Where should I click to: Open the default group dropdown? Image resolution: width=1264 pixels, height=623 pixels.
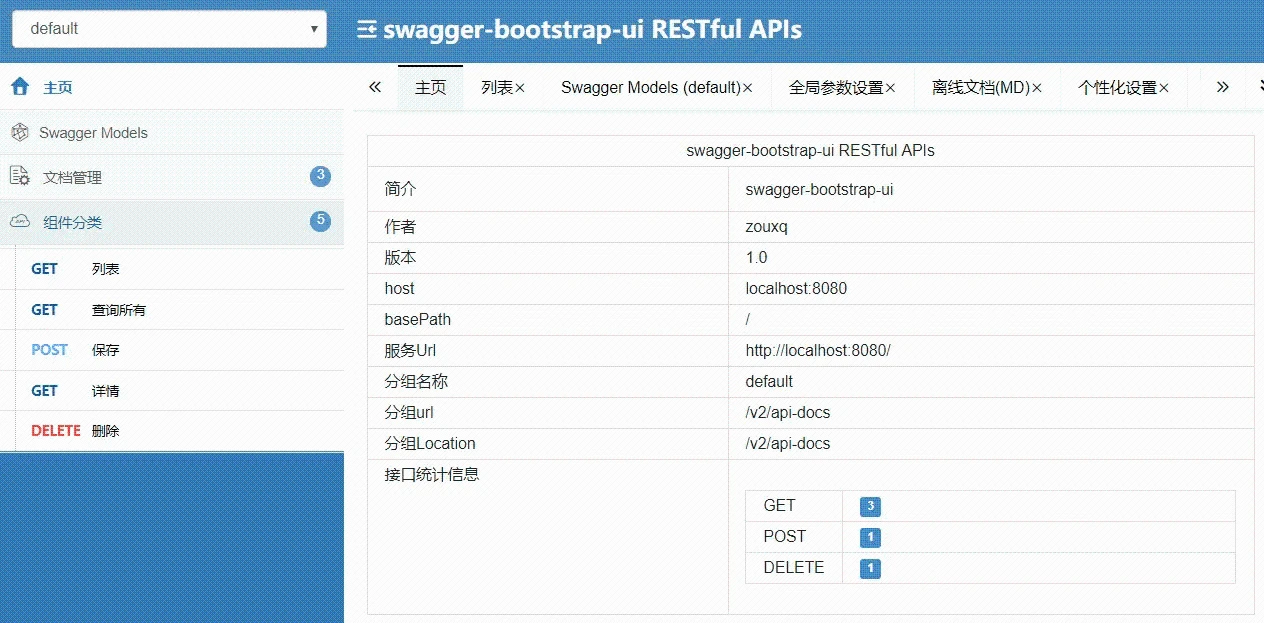[x=169, y=29]
